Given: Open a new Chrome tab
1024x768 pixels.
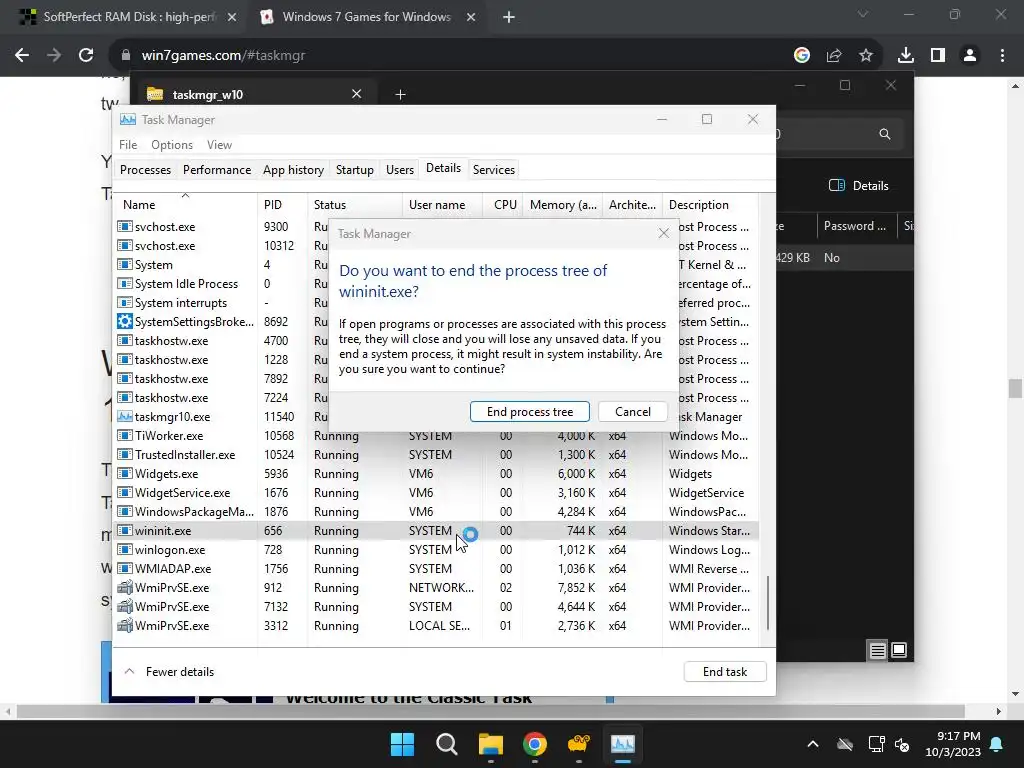Looking at the screenshot, I should pyautogui.click(x=509, y=17).
